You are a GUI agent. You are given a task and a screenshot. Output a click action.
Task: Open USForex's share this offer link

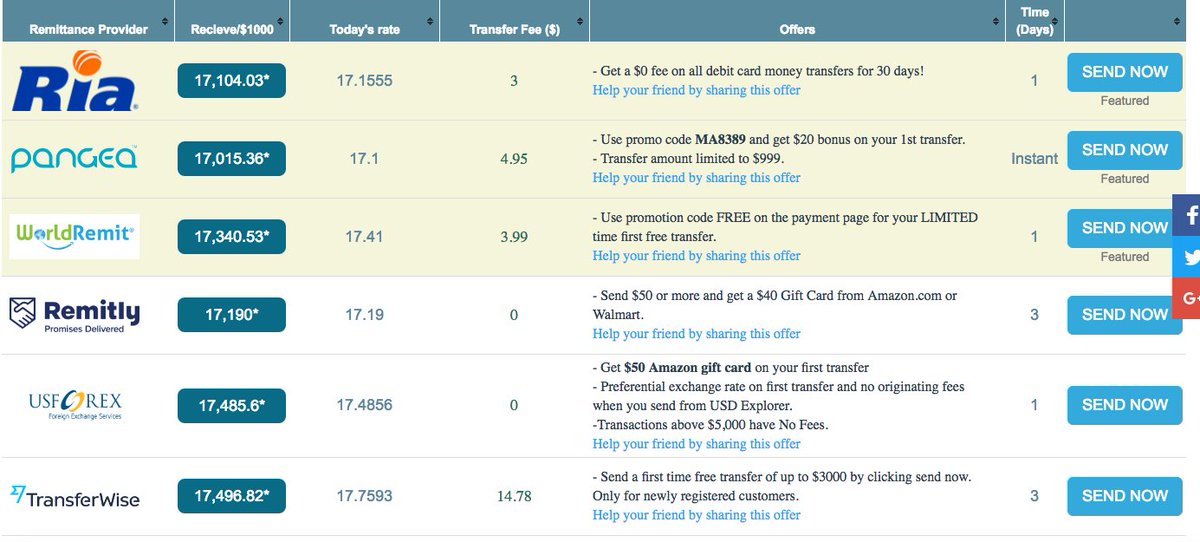(696, 444)
